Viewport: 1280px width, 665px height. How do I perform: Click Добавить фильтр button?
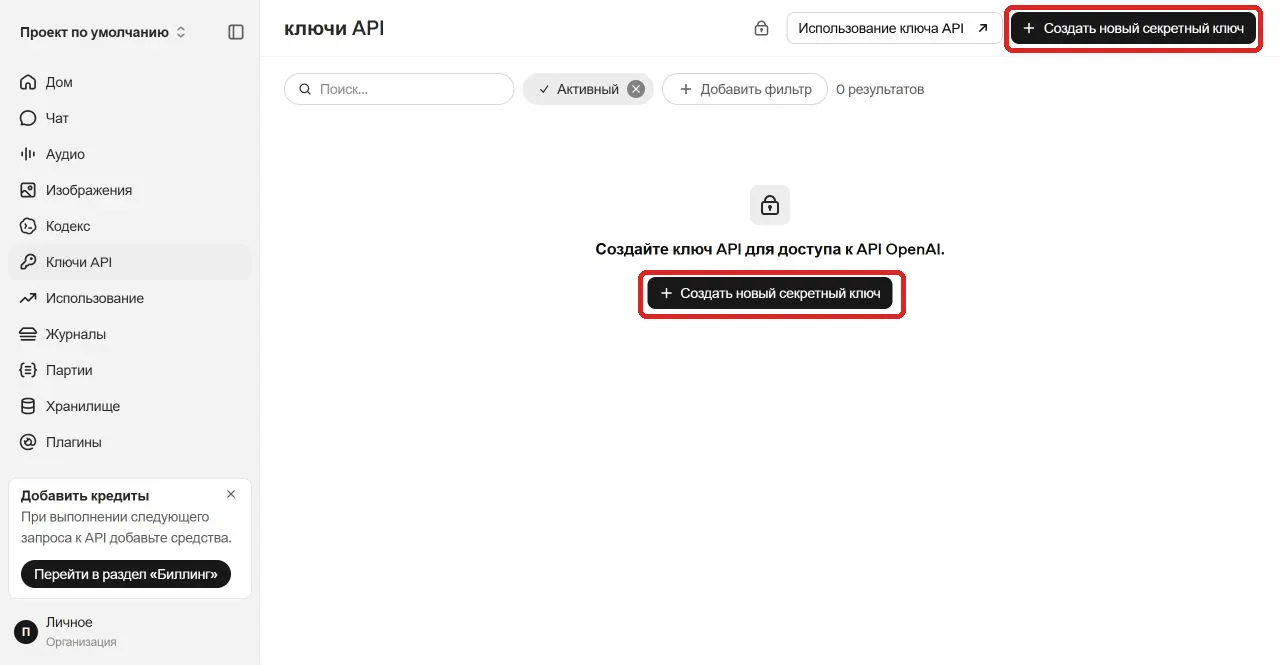pos(745,89)
